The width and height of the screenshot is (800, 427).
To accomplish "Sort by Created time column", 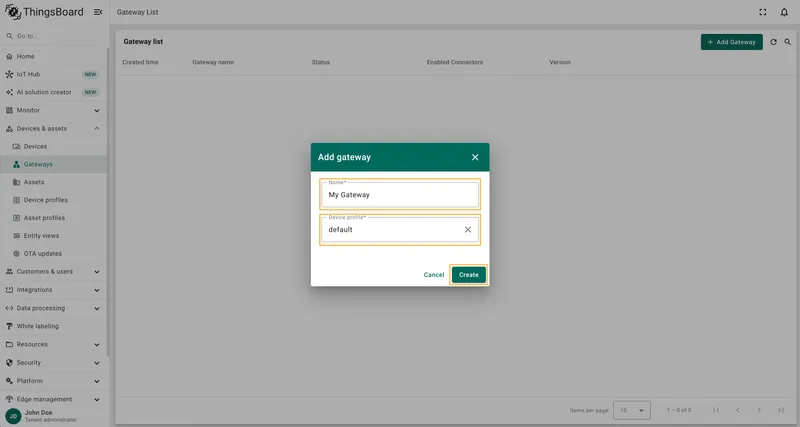I will (x=140, y=62).
